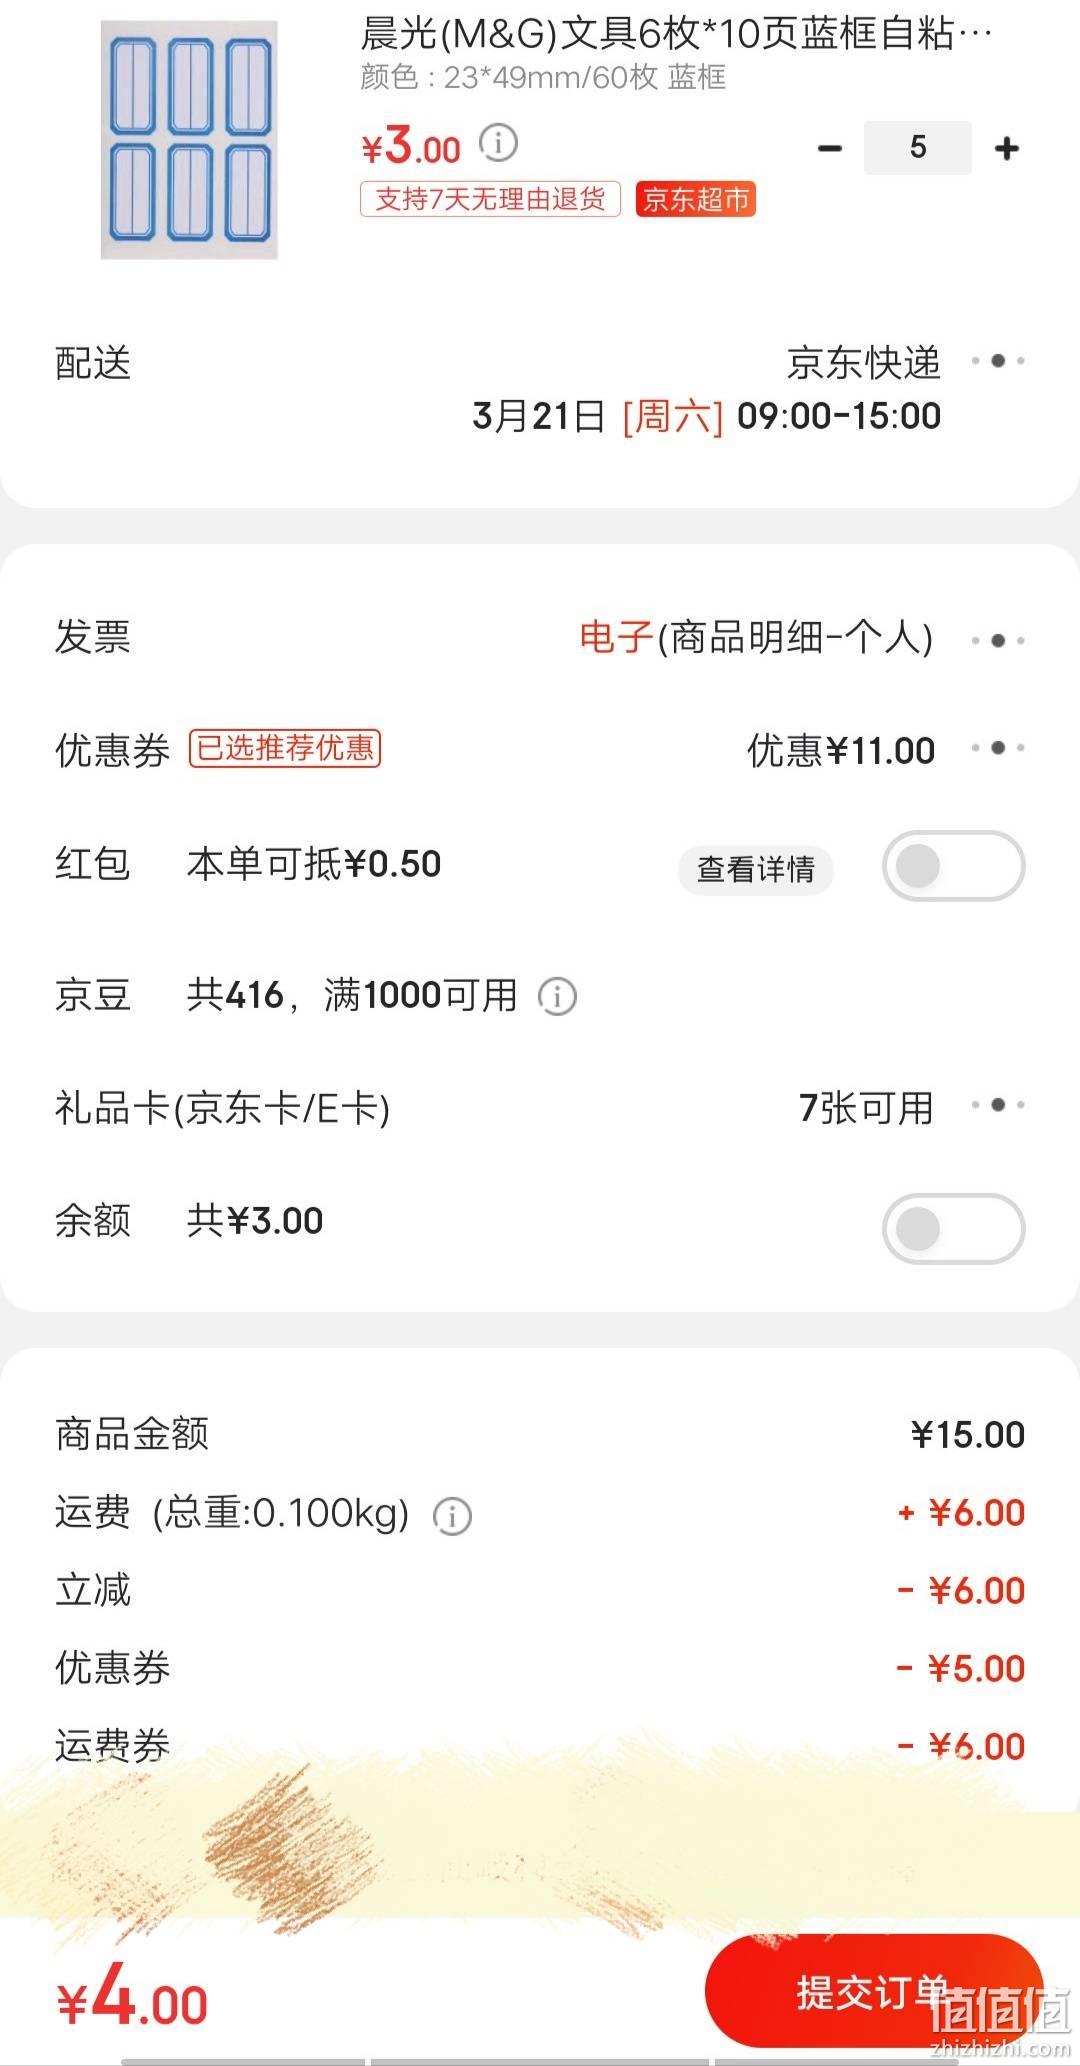This screenshot has height=2066, width=1080.
Task: Tap the 支持7天无理由退货 tag
Action: click(490, 199)
